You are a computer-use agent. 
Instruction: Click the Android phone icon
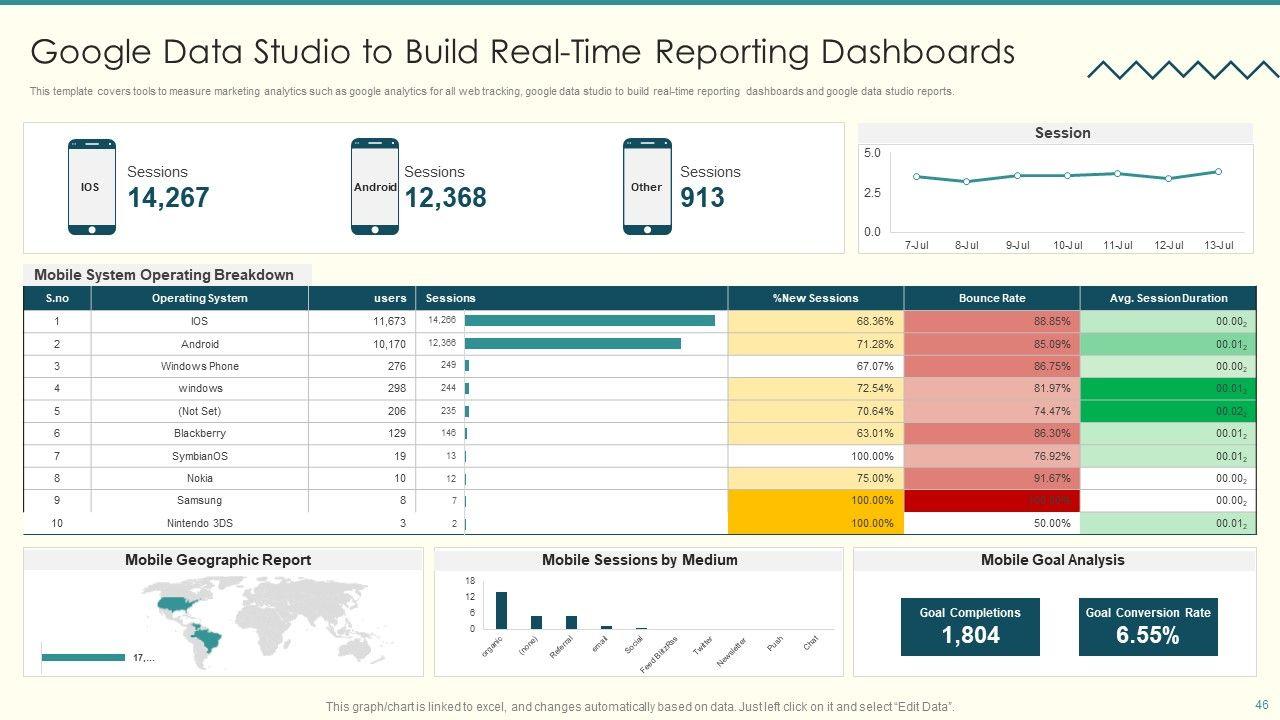[x=375, y=187]
